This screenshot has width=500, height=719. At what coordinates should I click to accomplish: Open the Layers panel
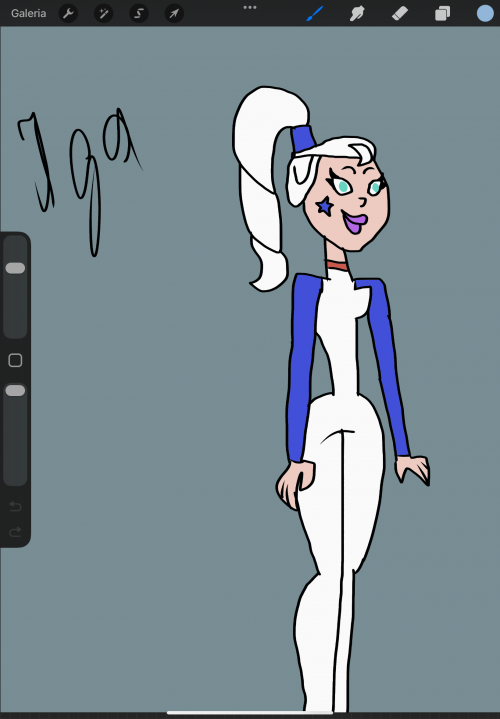(x=442, y=13)
